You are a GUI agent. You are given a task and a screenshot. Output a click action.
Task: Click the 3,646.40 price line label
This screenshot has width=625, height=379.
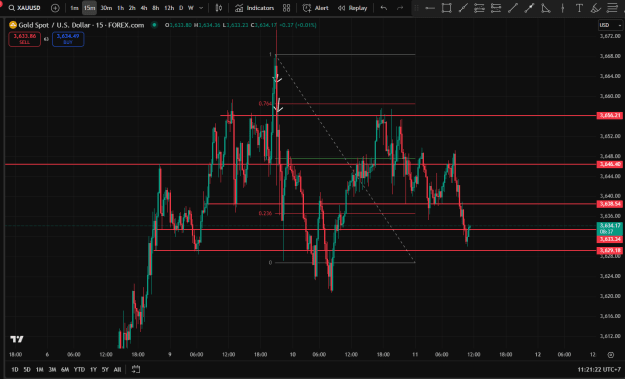coord(609,164)
